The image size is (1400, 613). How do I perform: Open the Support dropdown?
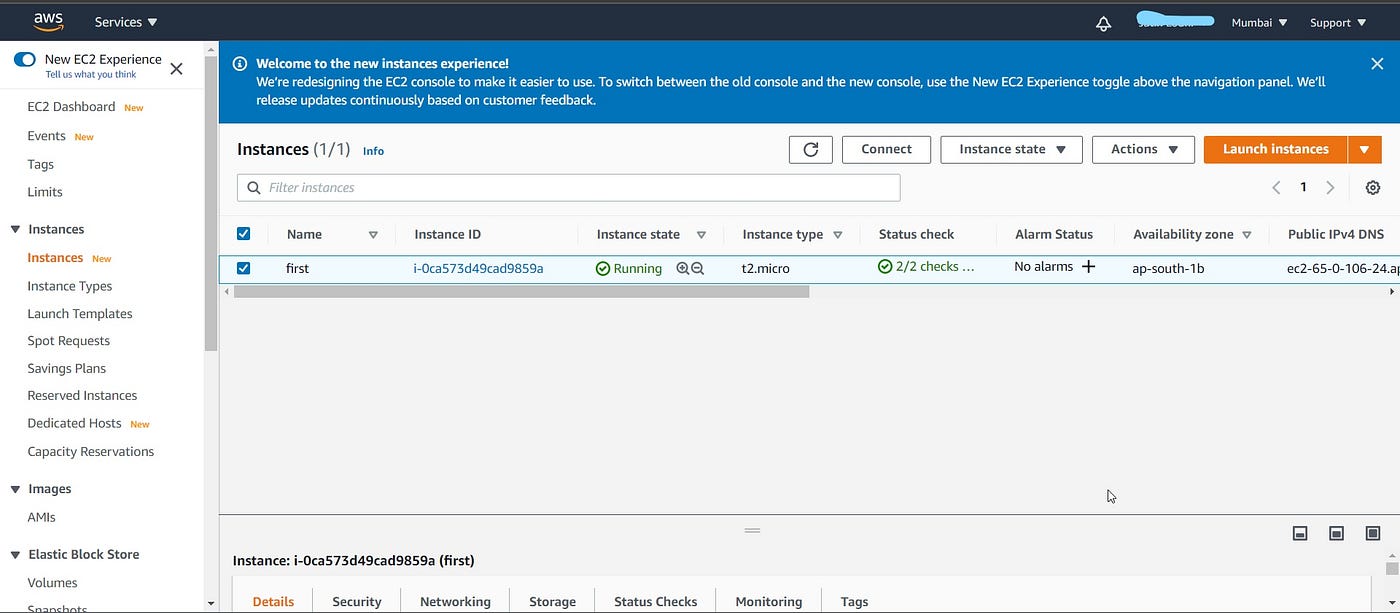pyautogui.click(x=1338, y=23)
